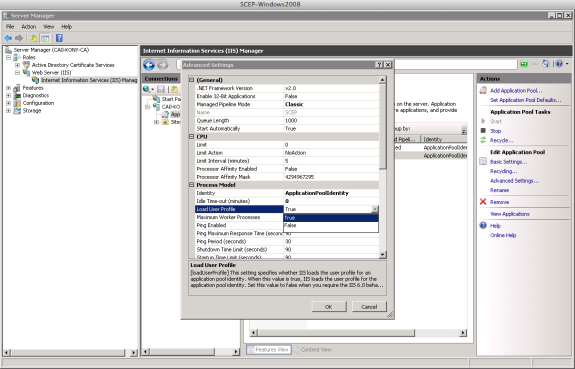Click the Identity column header in pool list
The width and height of the screenshot is (575, 369).
point(444,139)
